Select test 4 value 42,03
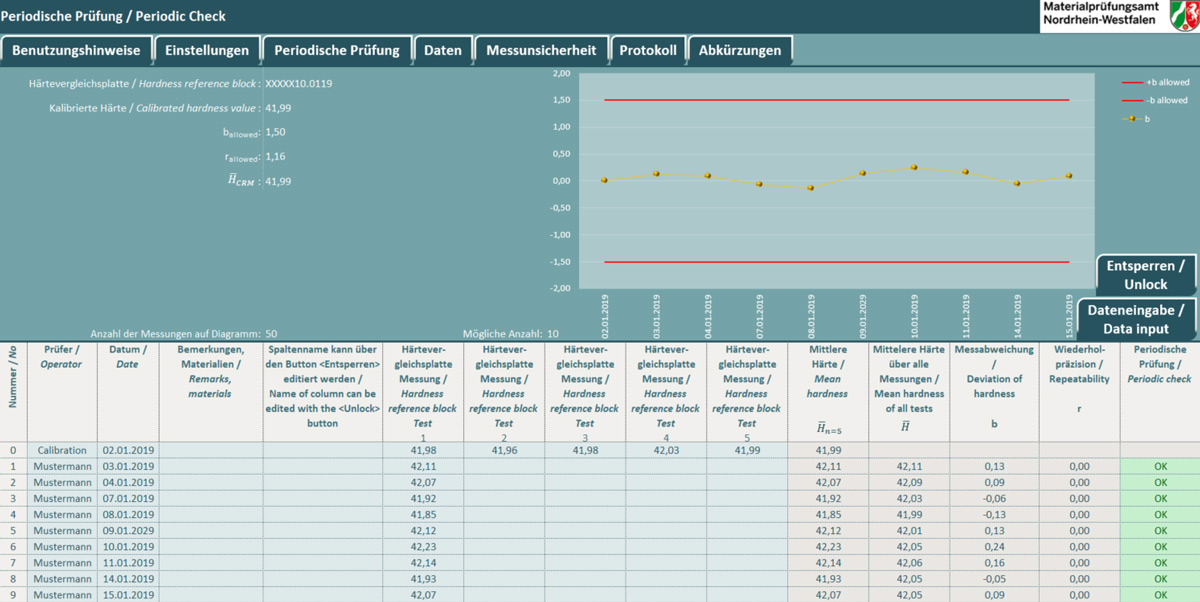The width and height of the screenshot is (1200, 602). click(666, 451)
